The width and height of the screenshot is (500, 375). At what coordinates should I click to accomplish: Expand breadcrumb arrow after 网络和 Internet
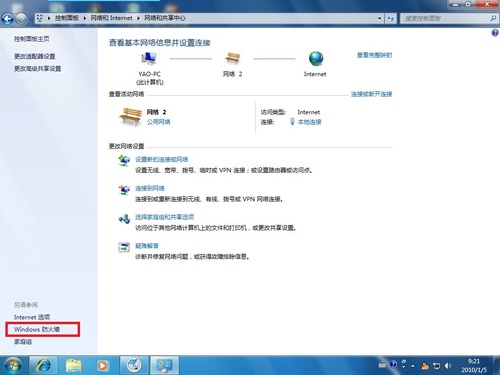[x=138, y=18]
